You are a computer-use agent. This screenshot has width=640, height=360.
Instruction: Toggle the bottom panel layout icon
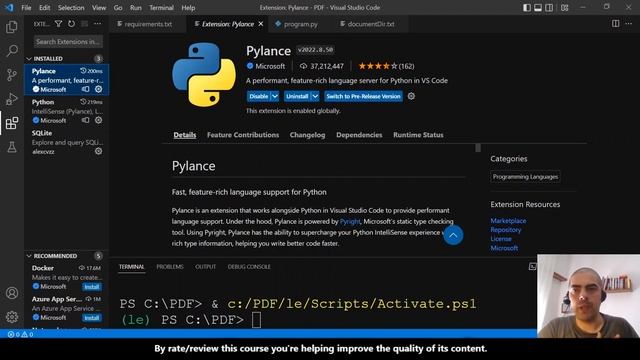tap(538, 8)
